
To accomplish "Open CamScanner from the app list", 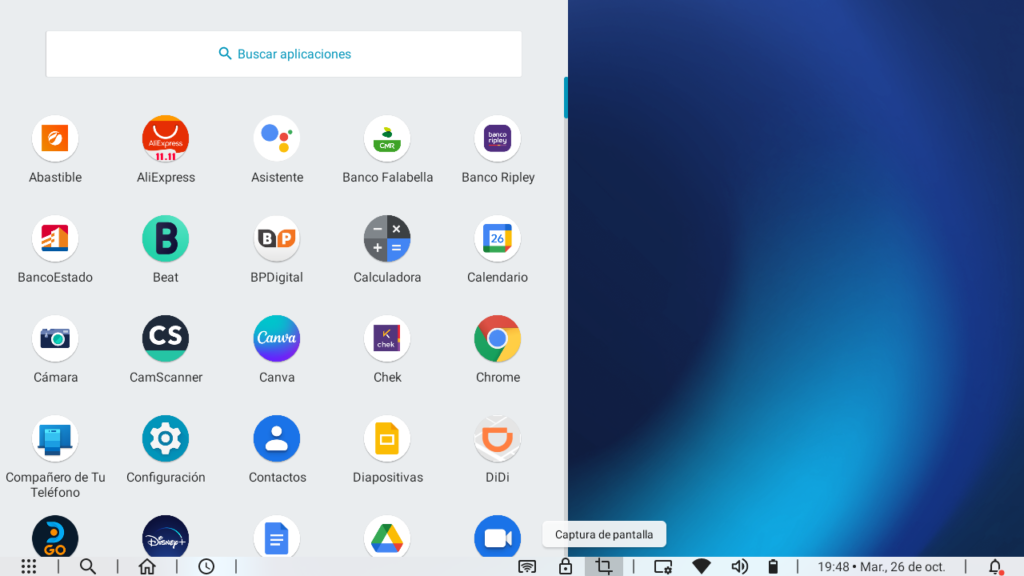I will tap(165, 339).
